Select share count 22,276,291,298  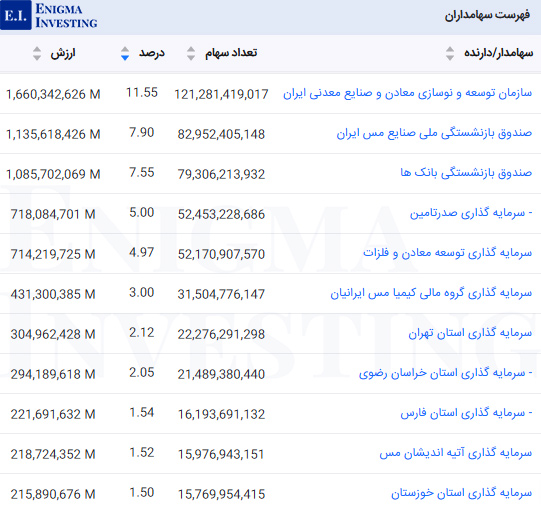pyautogui.click(x=221, y=334)
